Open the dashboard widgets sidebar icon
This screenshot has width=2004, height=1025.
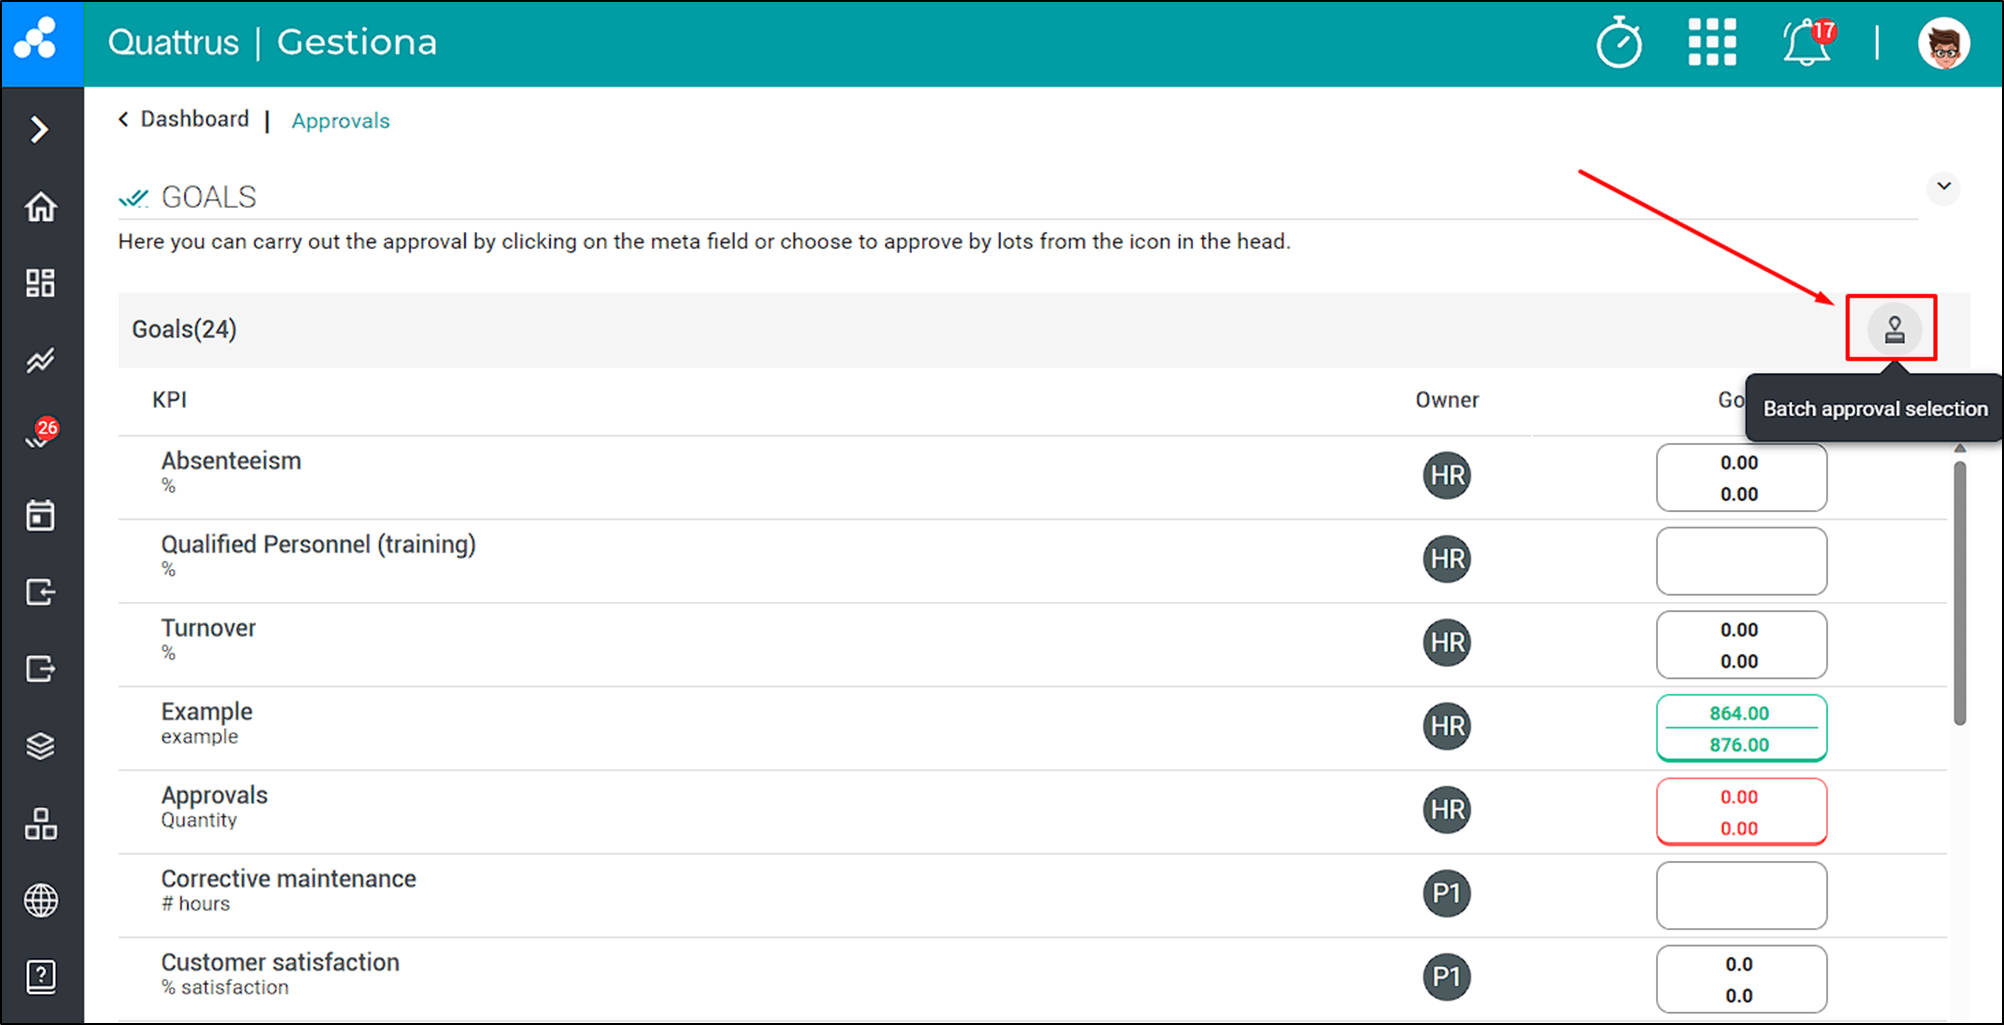[x=41, y=283]
